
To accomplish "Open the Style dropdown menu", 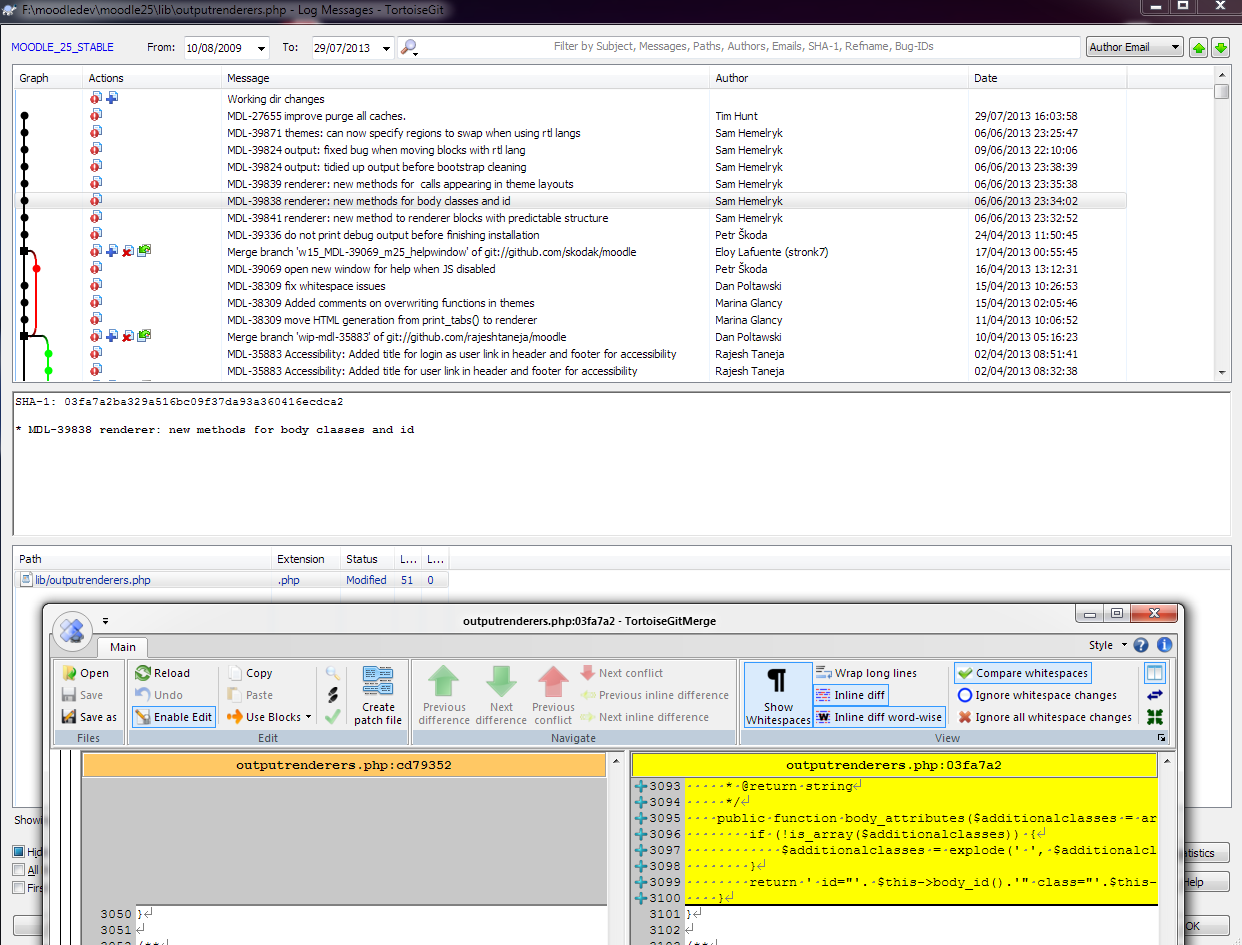I will 1108,645.
